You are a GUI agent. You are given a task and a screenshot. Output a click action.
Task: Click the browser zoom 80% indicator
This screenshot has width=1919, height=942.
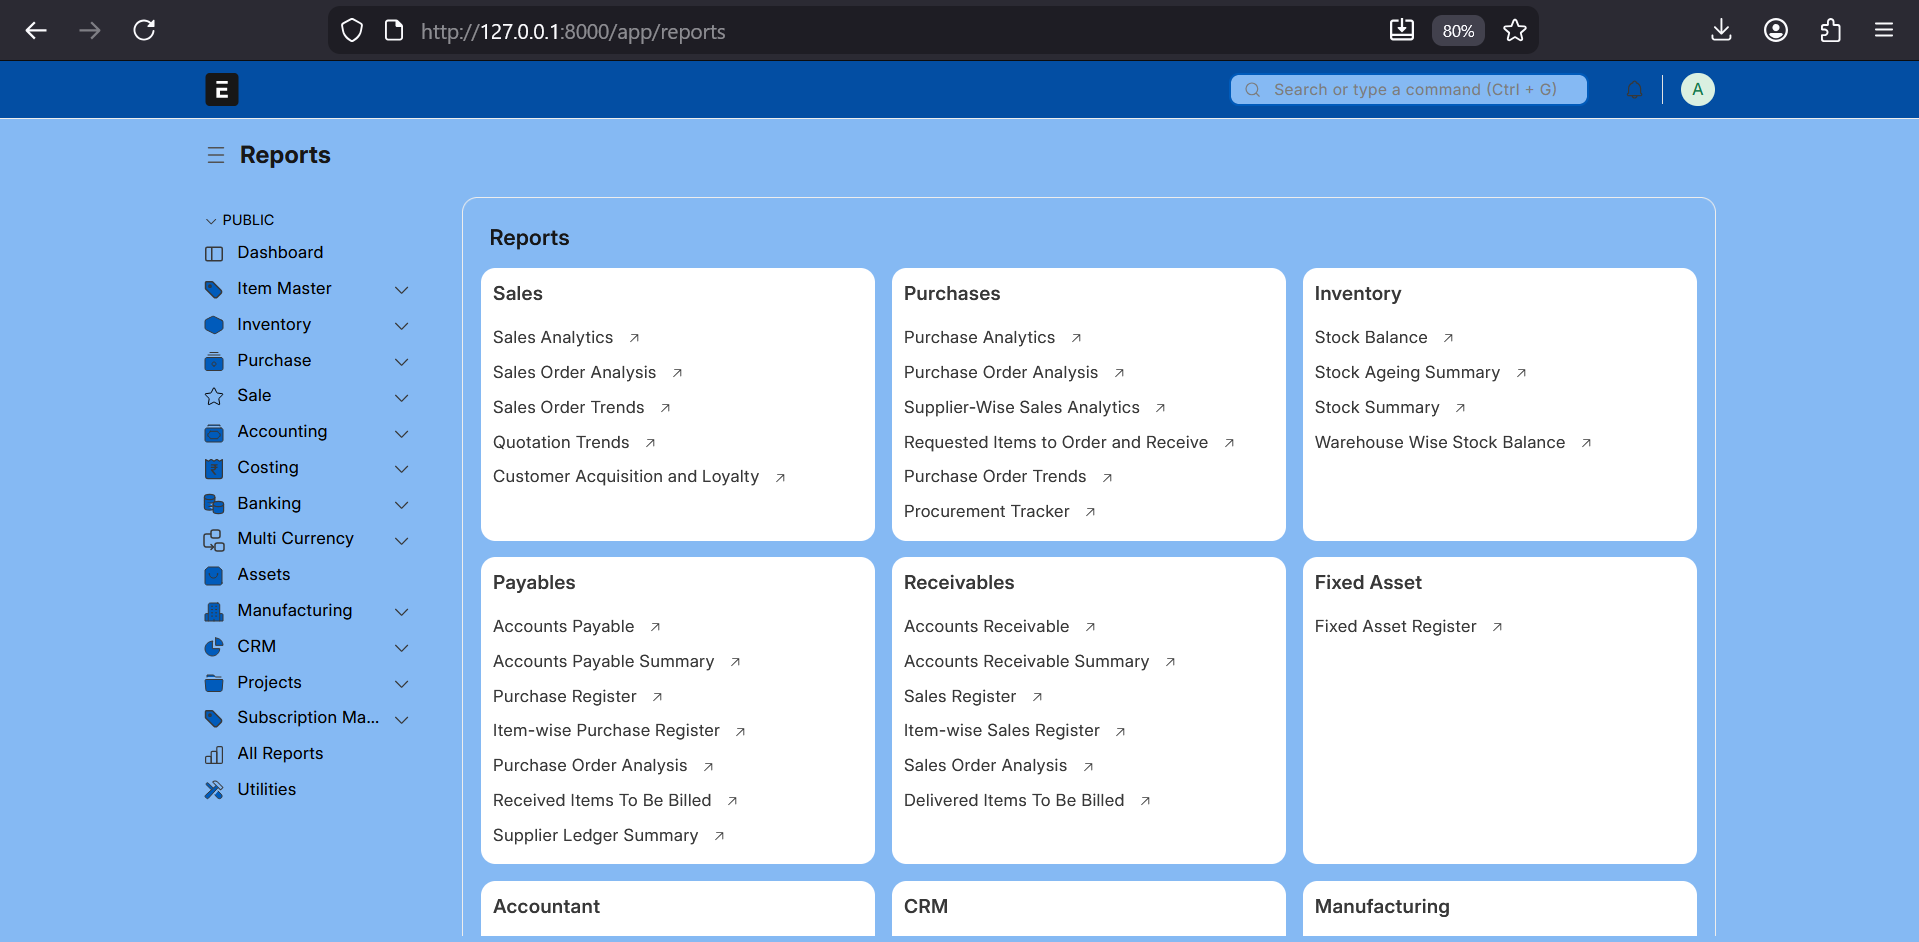[1457, 31]
